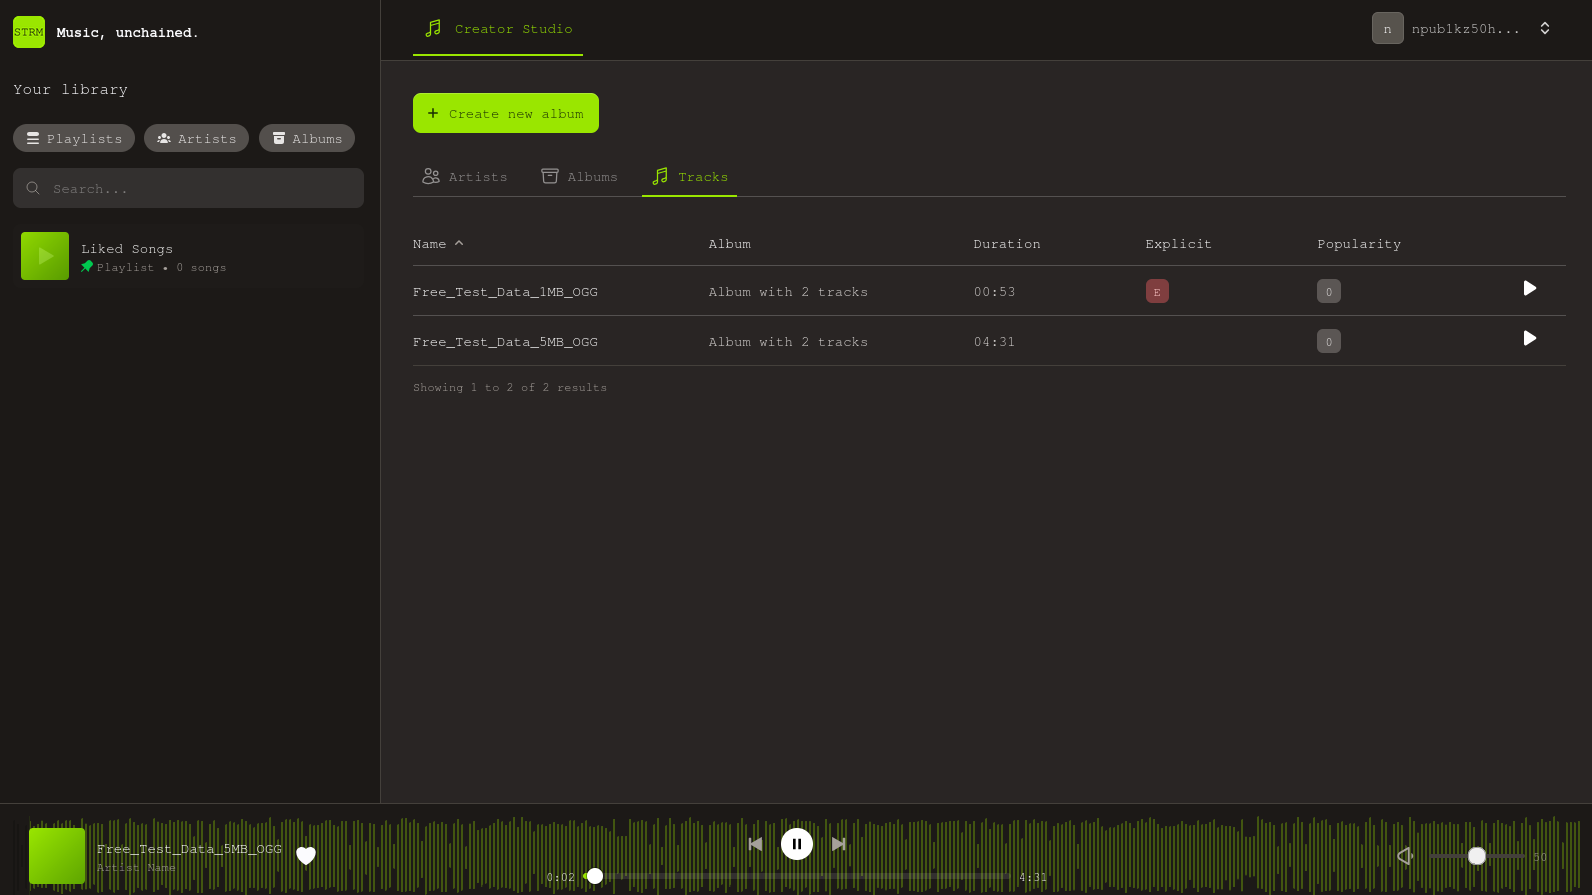This screenshot has width=1592, height=895.
Task: Skip to the next track
Action: pos(838,844)
